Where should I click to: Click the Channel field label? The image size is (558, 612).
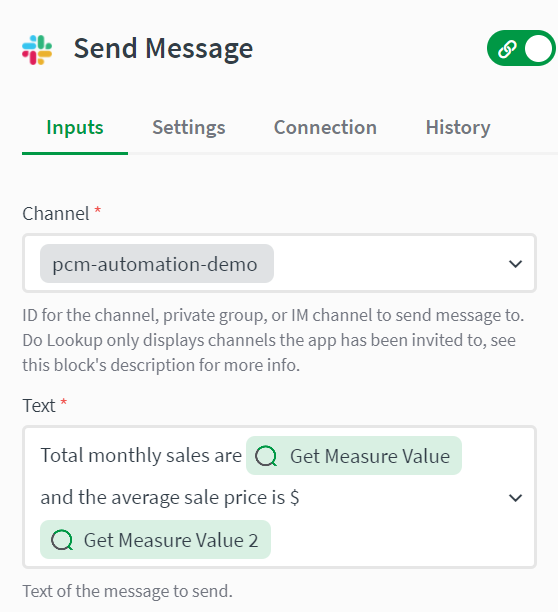(x=56, y=213)
